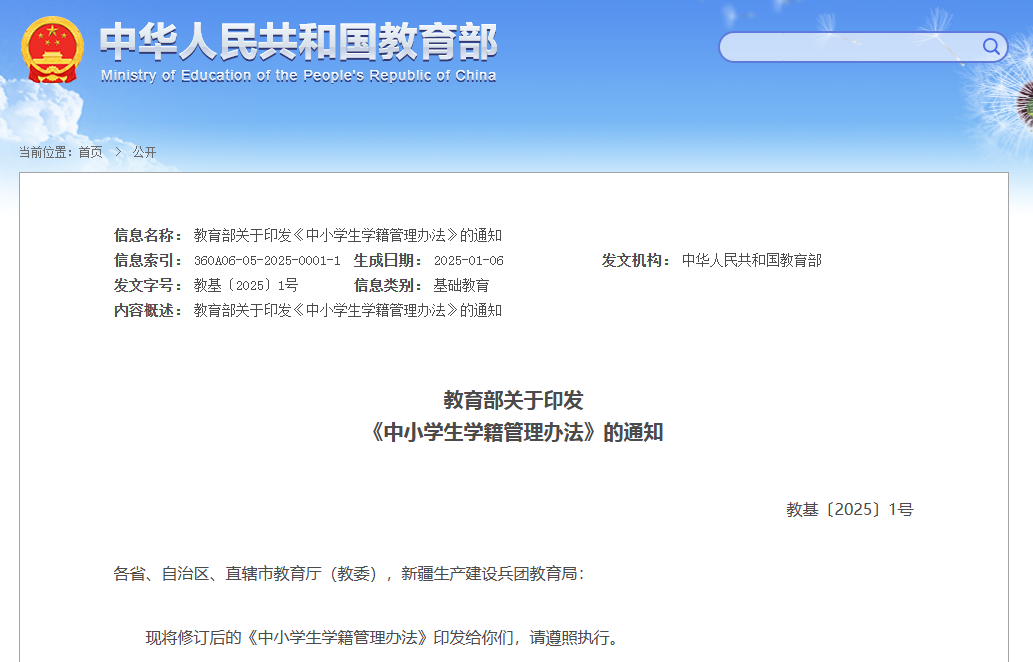
Task: Click the 当前位置 breadcrumb label
Action: coord(45,152)
